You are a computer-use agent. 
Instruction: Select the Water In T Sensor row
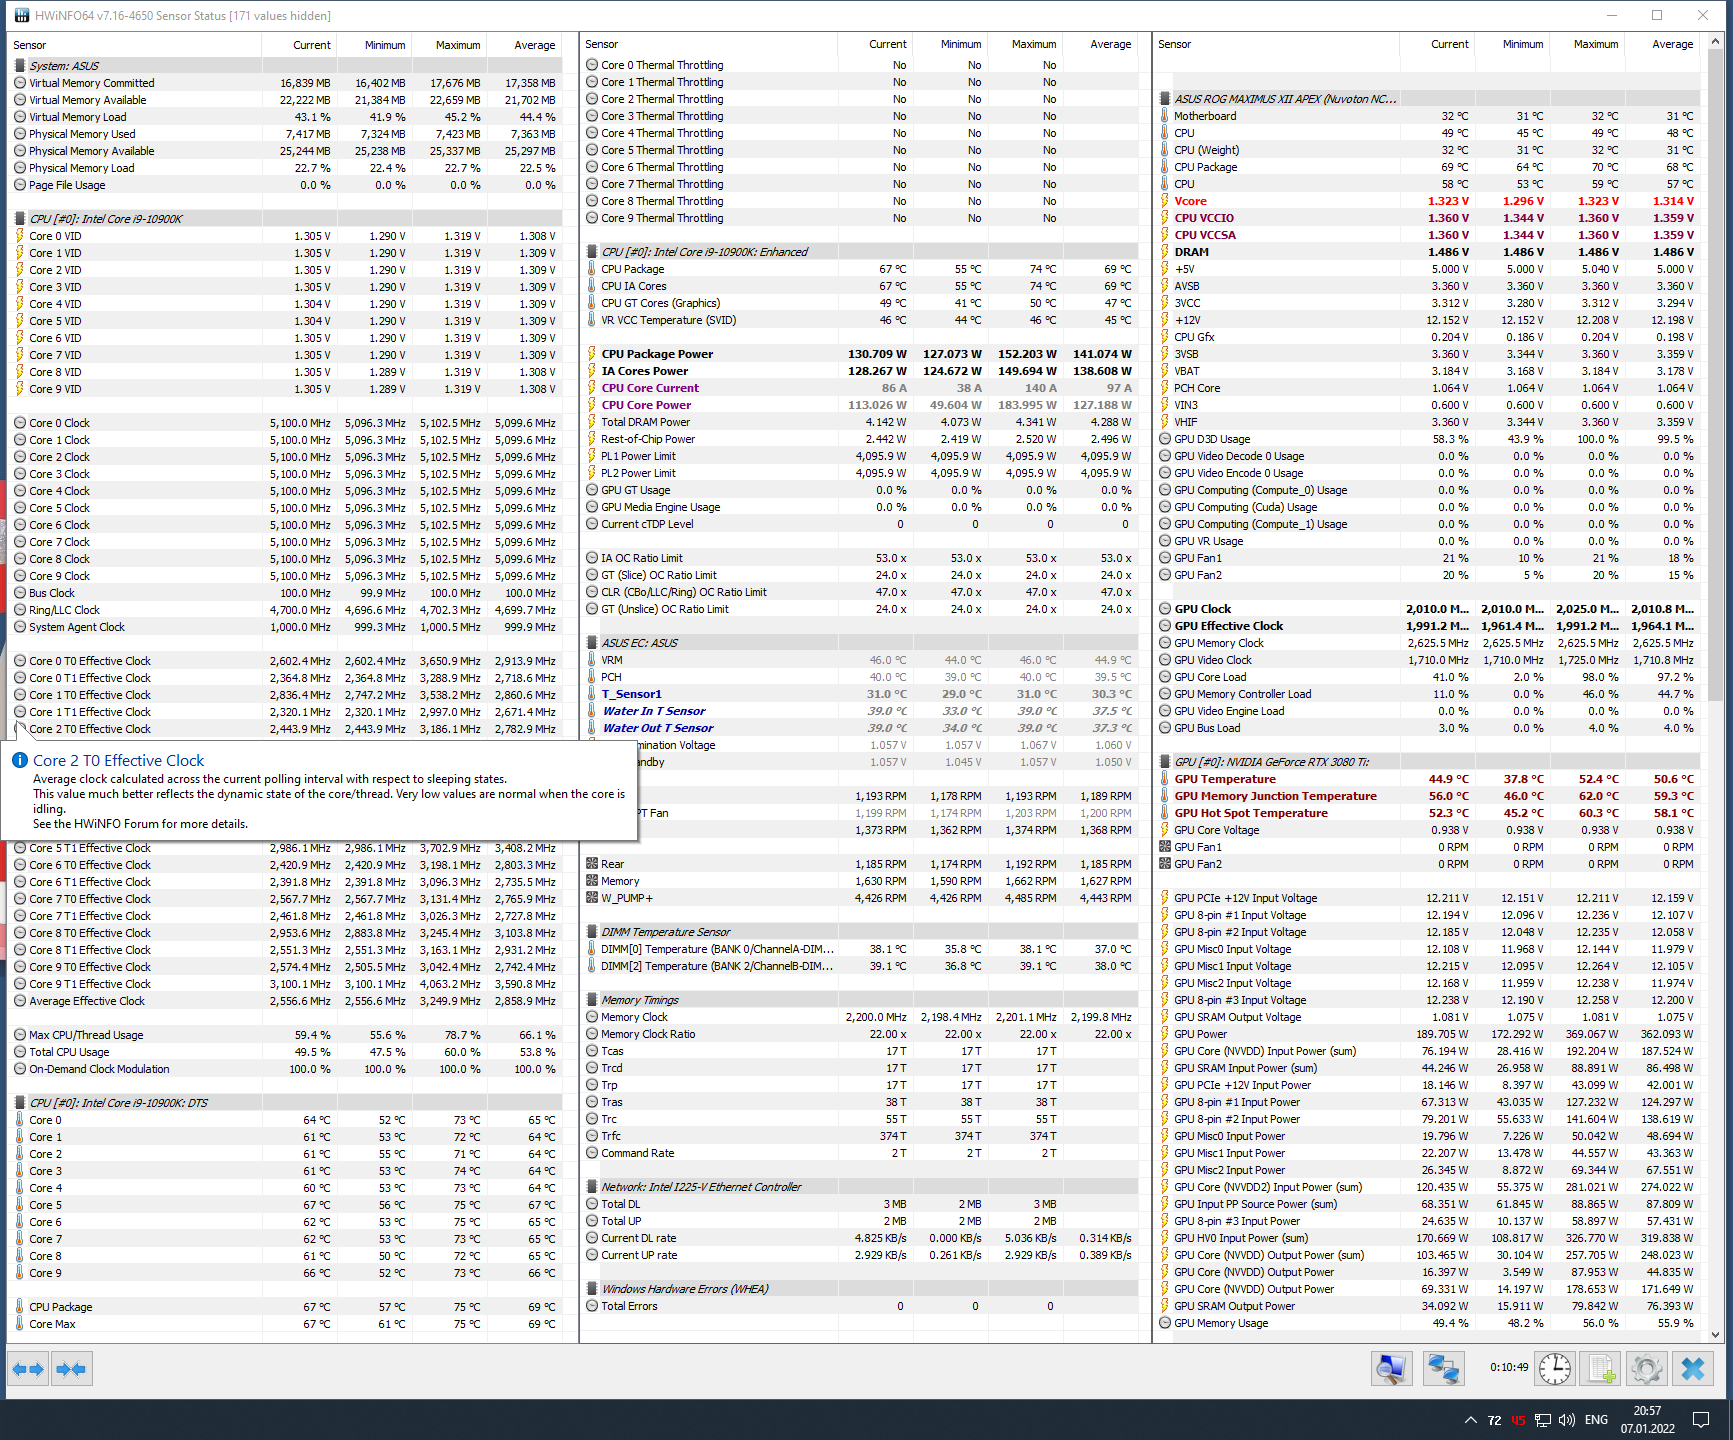point(860,711)
